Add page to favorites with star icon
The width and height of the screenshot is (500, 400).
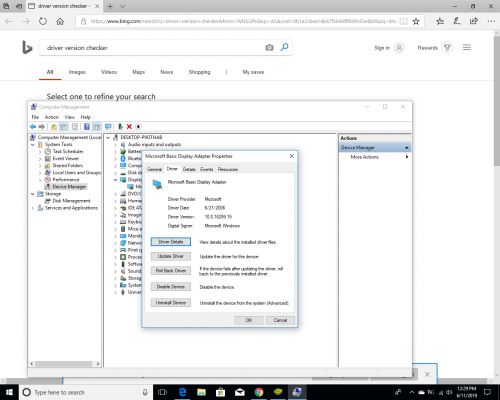click(x=416, y=21)
